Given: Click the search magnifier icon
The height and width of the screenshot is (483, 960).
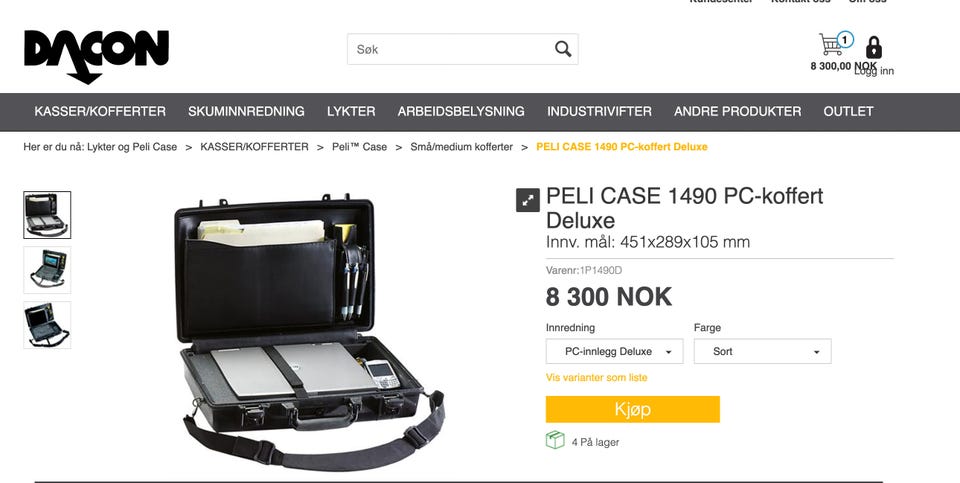Looking at the screenshot, I should tap(563, 49).
